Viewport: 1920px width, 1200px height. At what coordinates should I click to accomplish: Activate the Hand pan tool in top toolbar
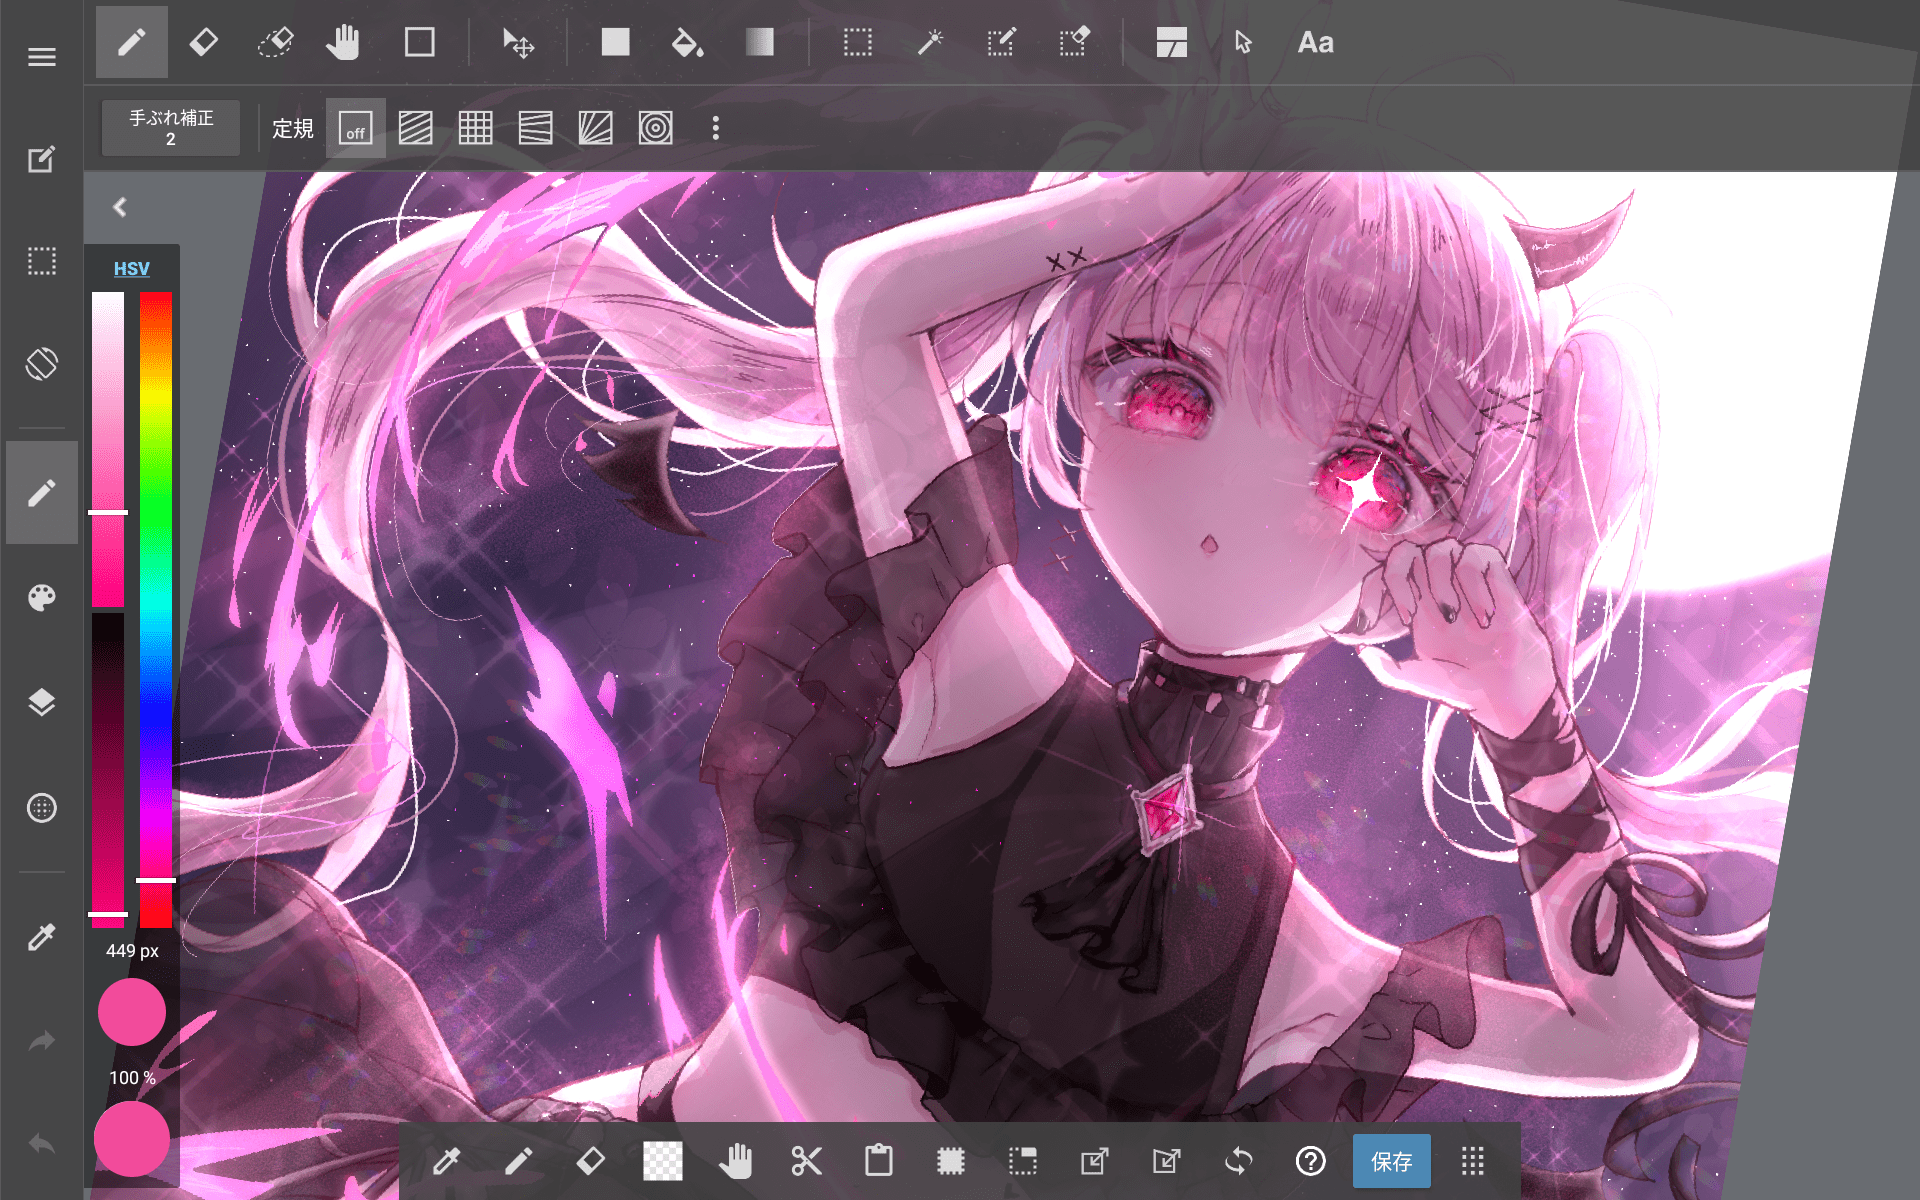pyautogui.click(x=343, y=42)
